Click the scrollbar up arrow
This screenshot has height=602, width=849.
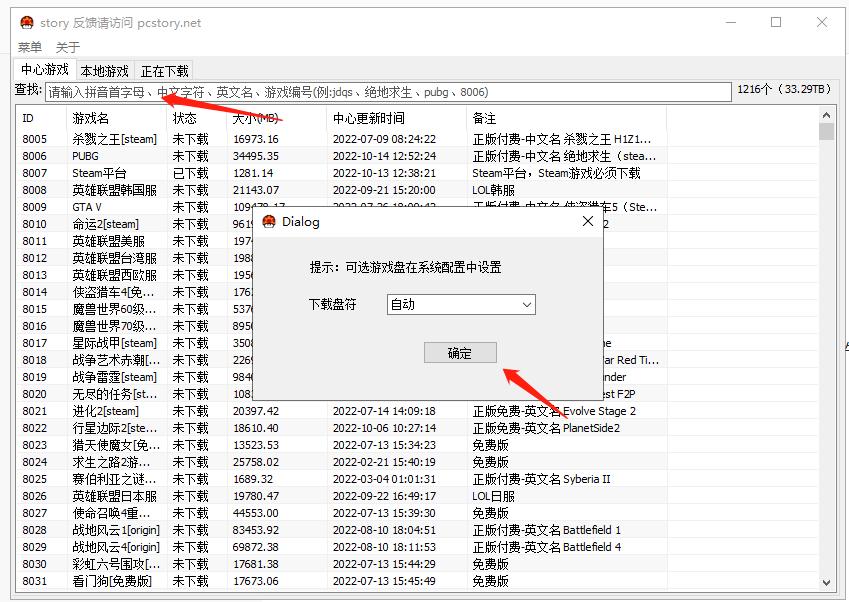tap(827, 115)
